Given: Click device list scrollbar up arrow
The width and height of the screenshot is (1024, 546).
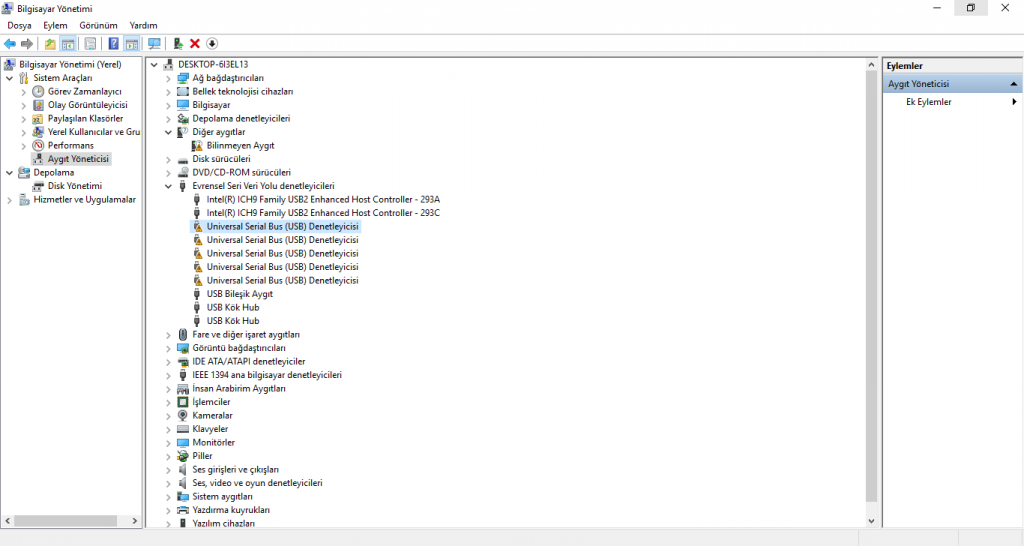Looking at the screenshot, I should tap(871, 65).
